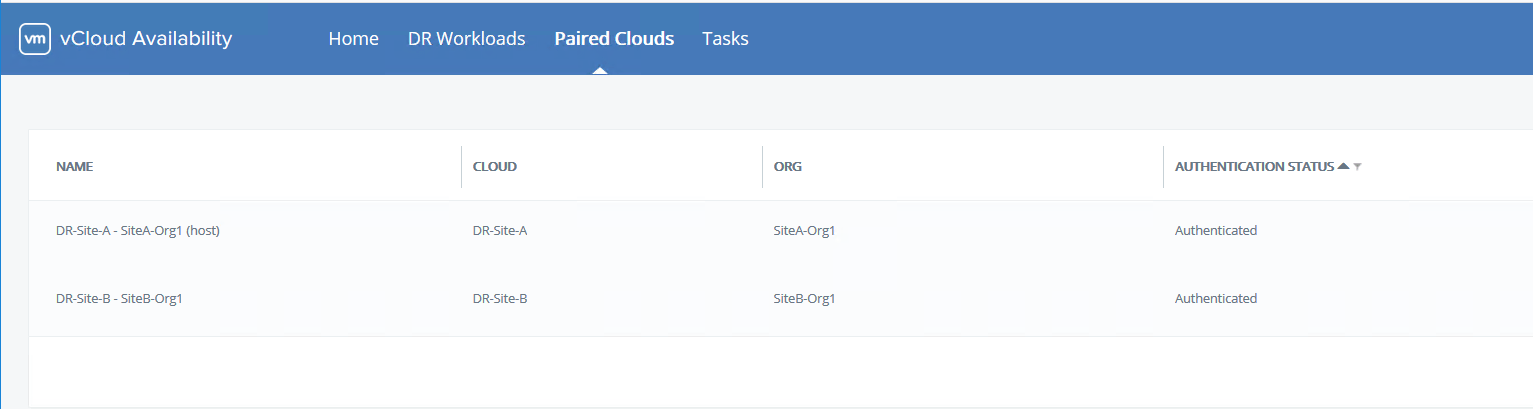The width and height of the screenshot is (1533, 409).
Task: Go to the Tasks tab
Action: tap(725, 39)
